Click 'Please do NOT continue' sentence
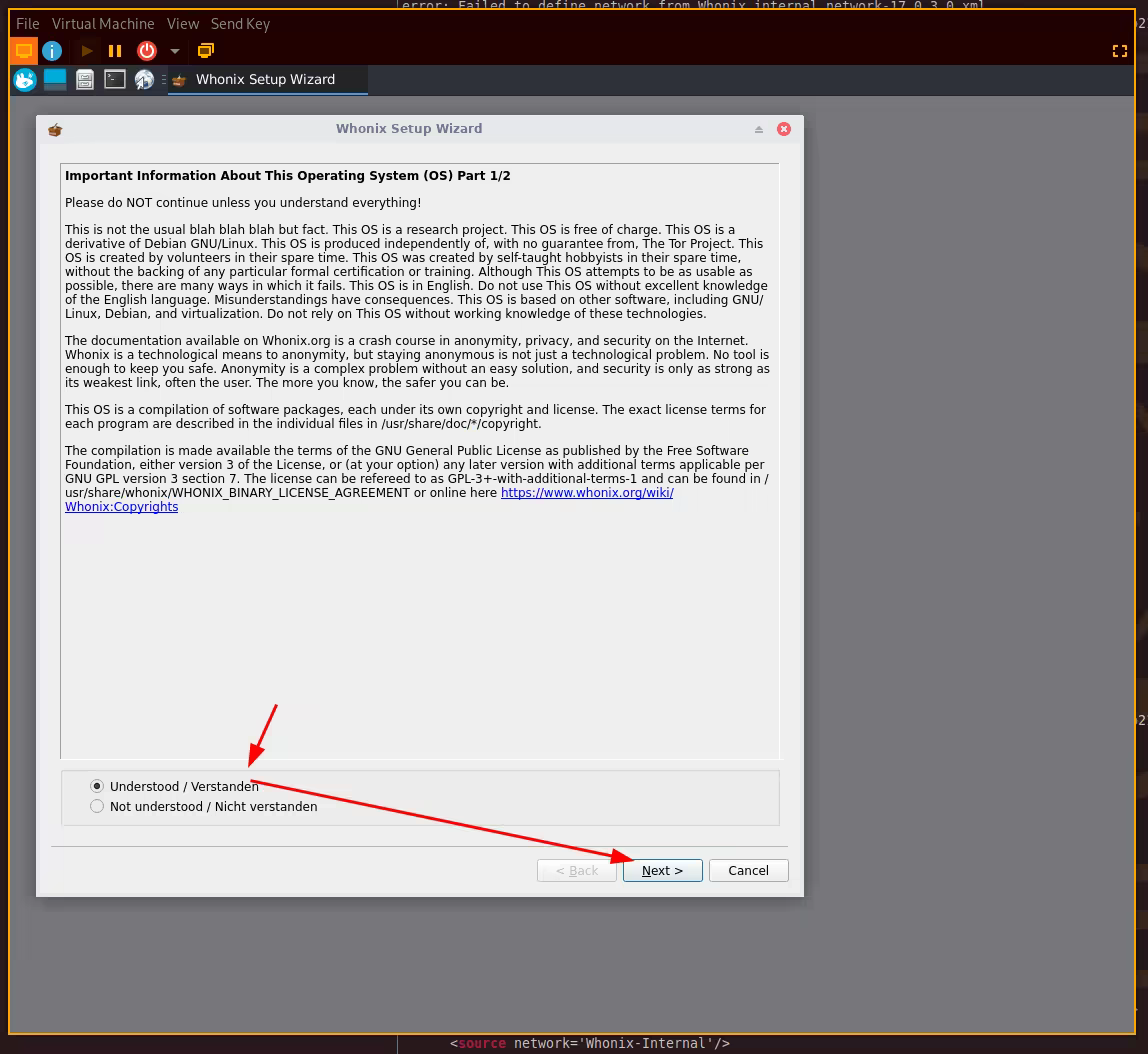Image resolution: width=1148 pixels, height=1054 pixels. click(x=243, y=203)
